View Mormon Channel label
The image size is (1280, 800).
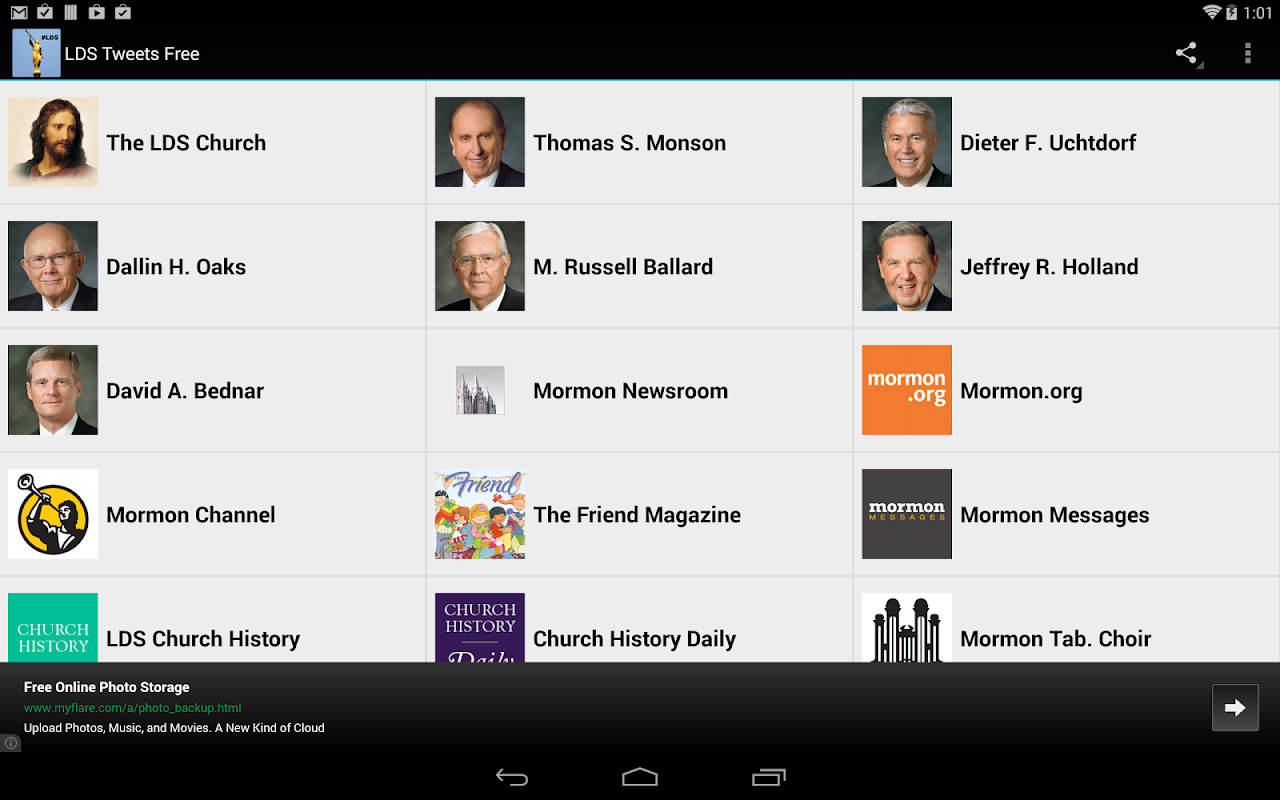191,515
